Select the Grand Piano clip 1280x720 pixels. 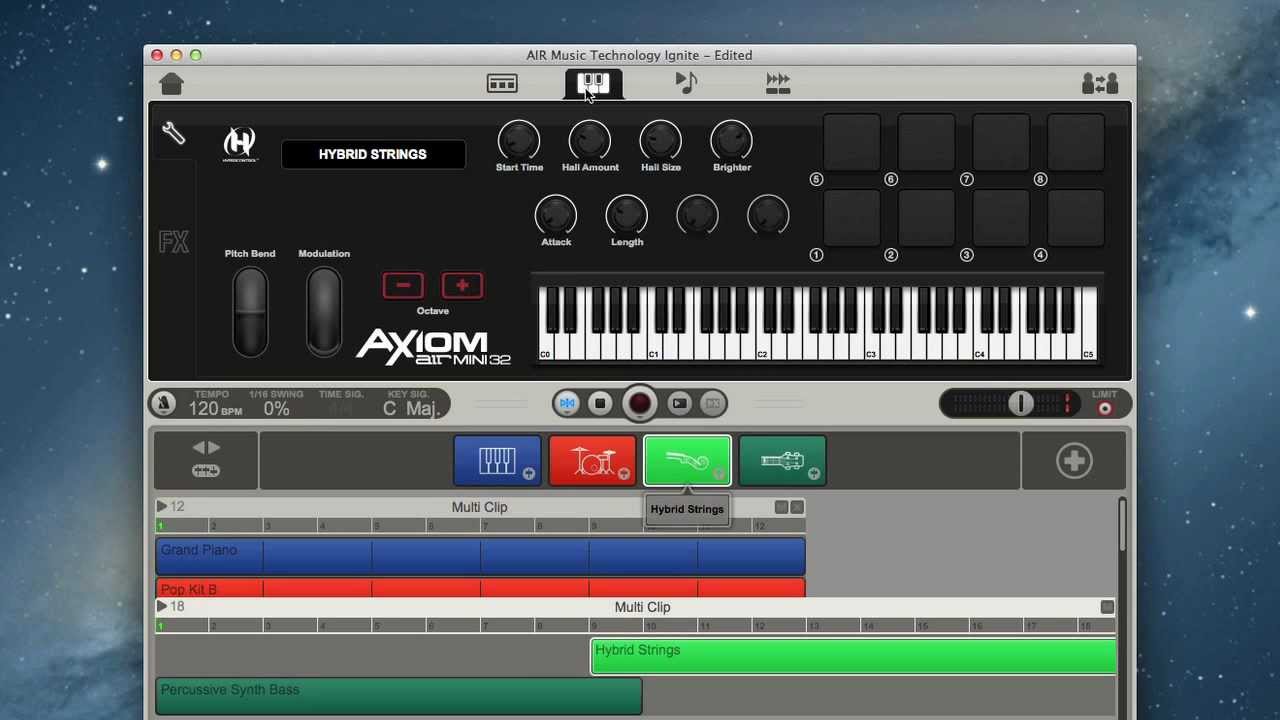[480, 557]
